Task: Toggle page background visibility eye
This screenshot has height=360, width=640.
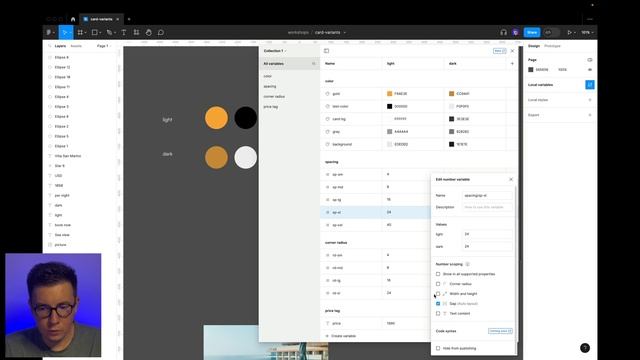Action: (590, 70)
